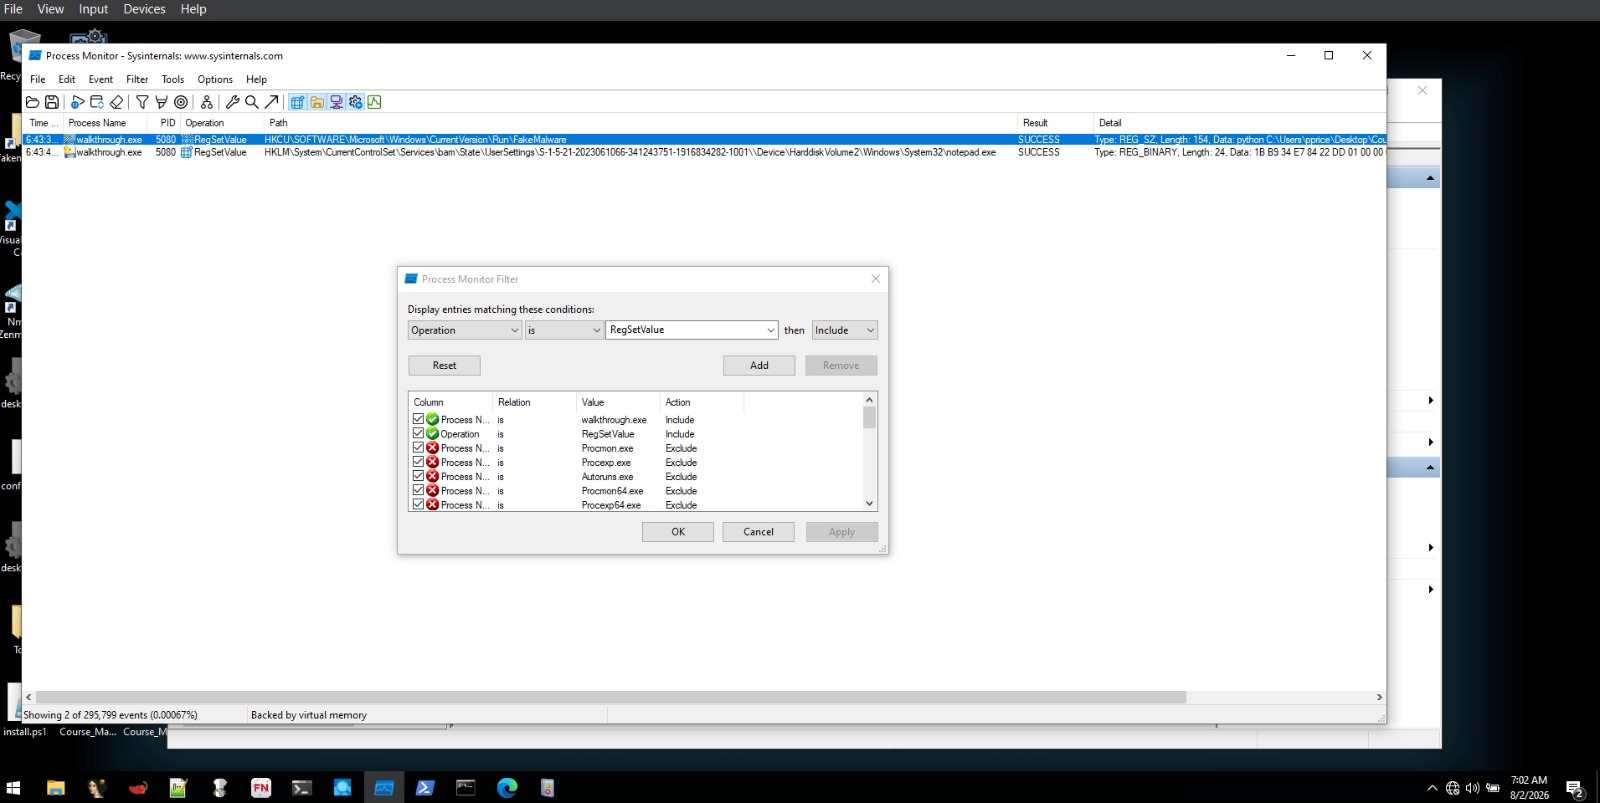This screenshot has width=1600, height=803.
Task: Toggle the Autoscroll toolbar icon
Action: (97, 102)
